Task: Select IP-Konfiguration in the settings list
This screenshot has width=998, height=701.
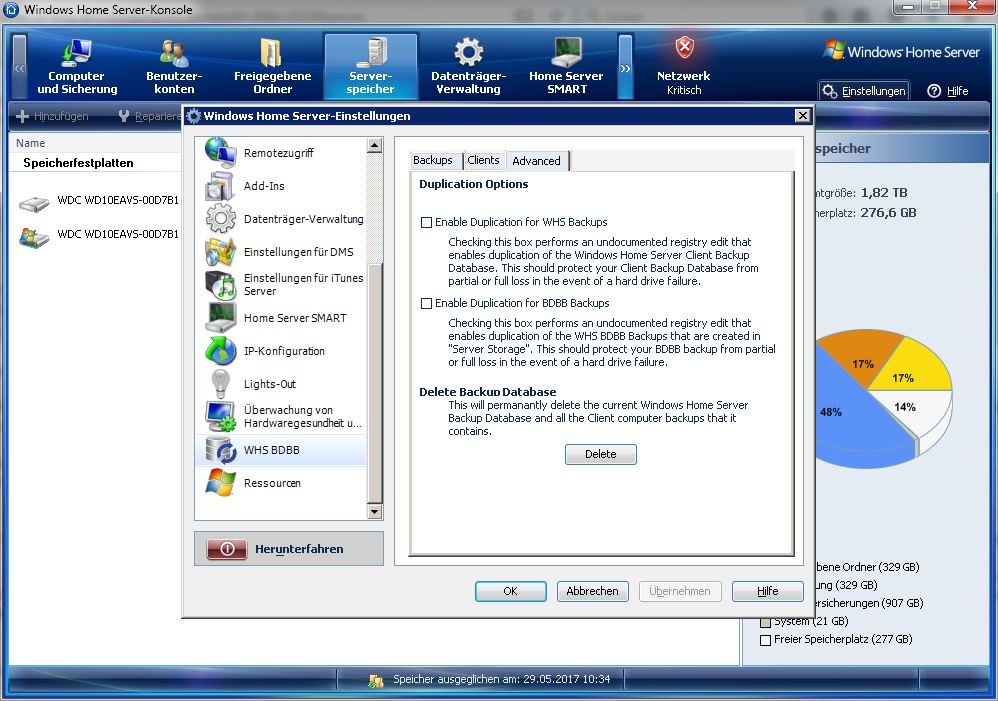Action: [281, 351]
